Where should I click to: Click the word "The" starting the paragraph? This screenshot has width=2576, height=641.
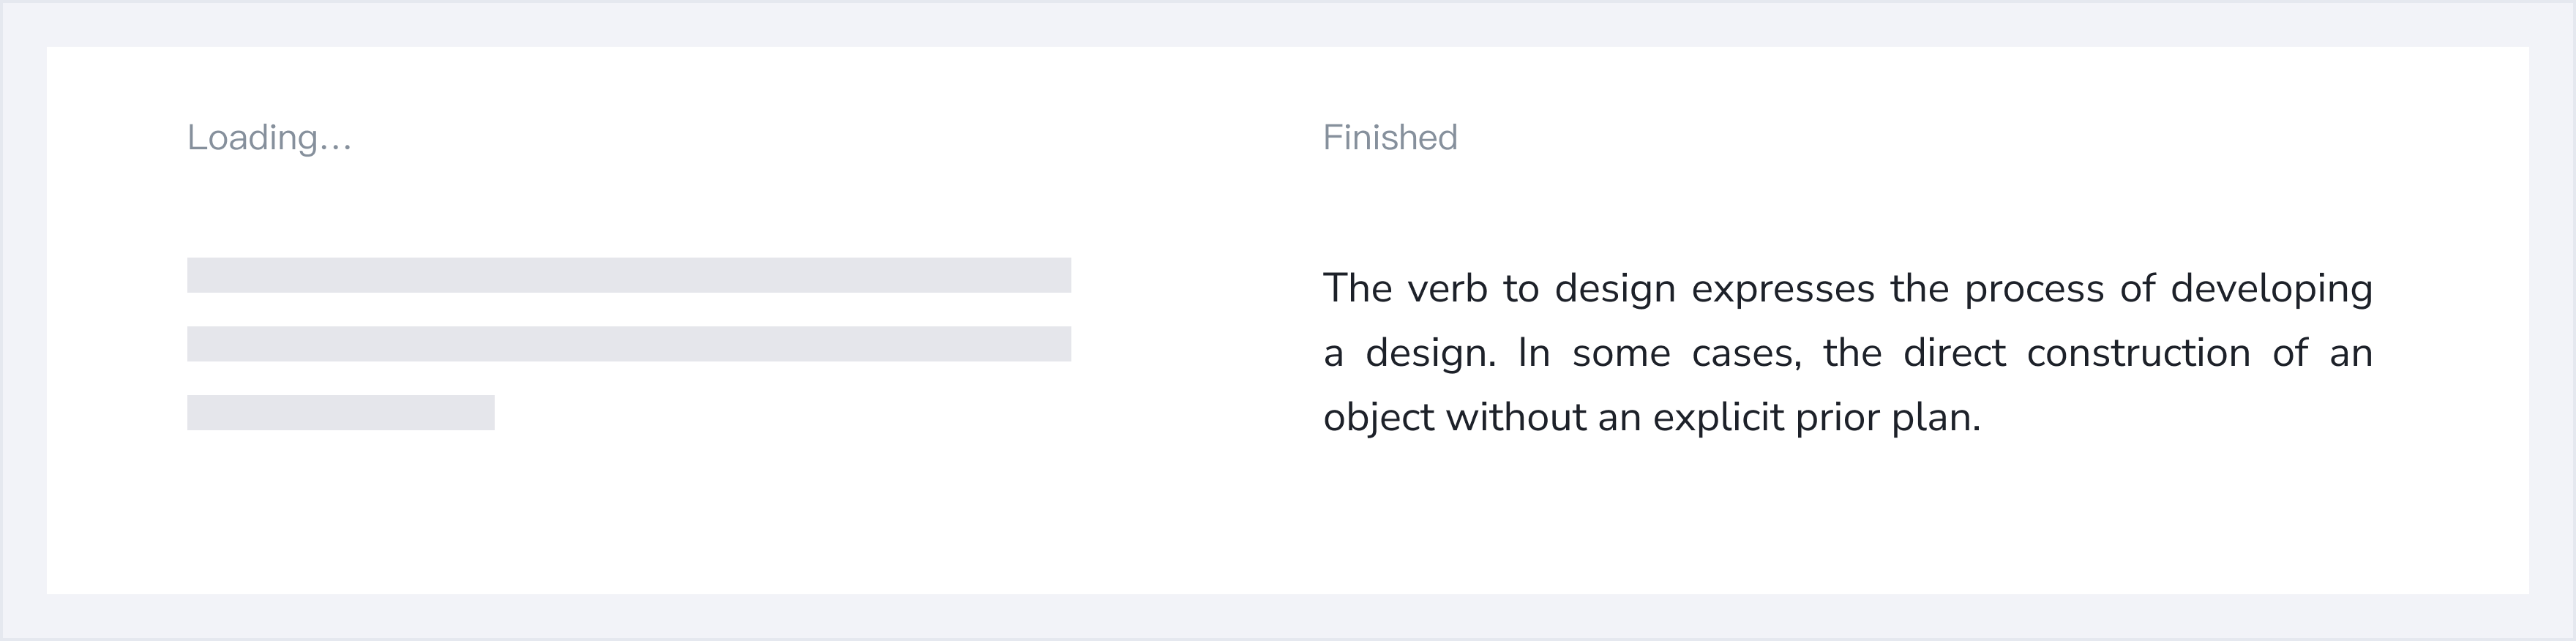[1357, 289]
